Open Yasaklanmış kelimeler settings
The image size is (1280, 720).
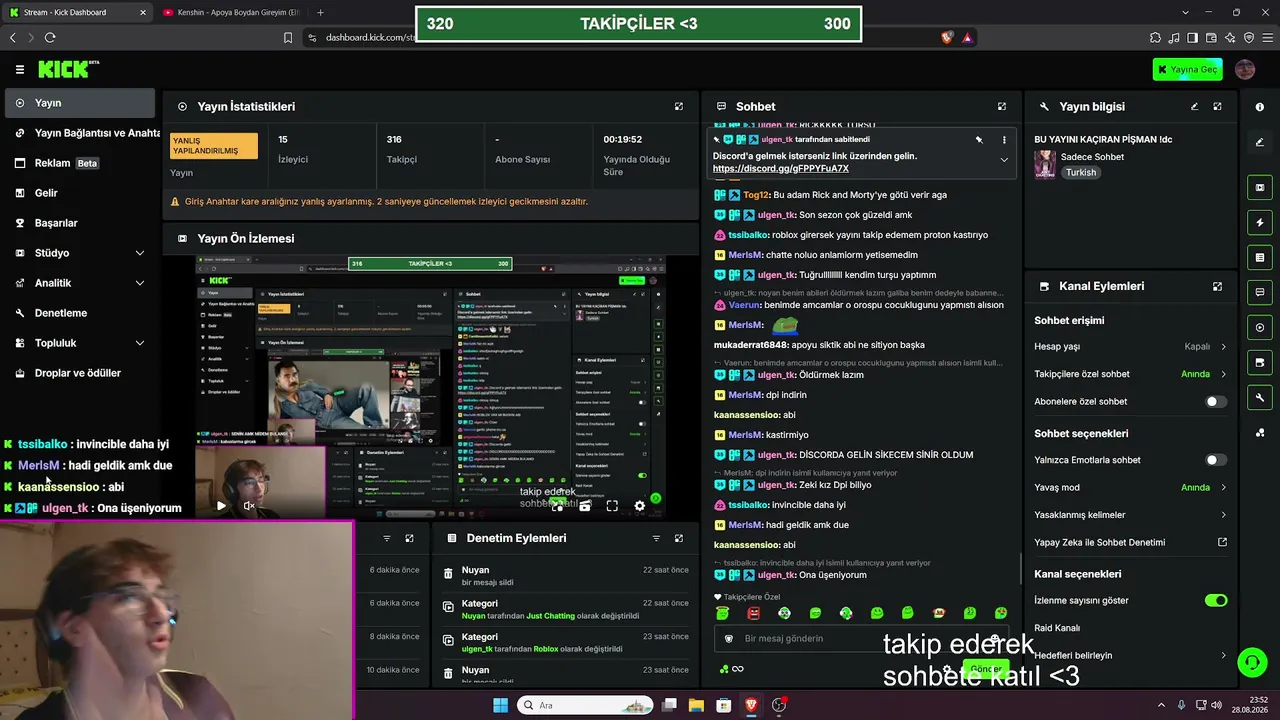coord(1130,515)
